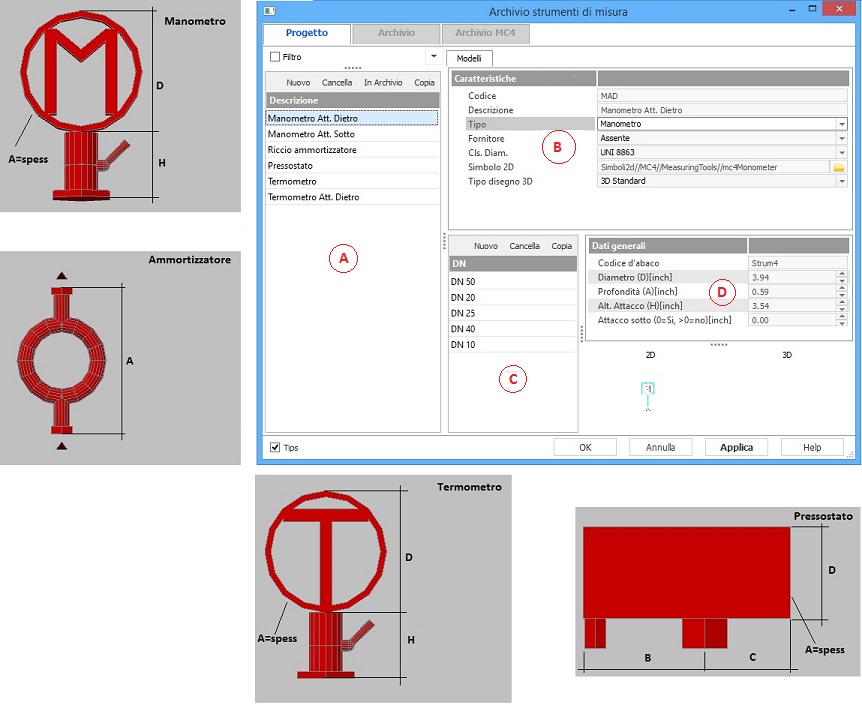Click In Archivio above the Descrizione list
This screenshot has height=708, width=862.
coord(383,83)
